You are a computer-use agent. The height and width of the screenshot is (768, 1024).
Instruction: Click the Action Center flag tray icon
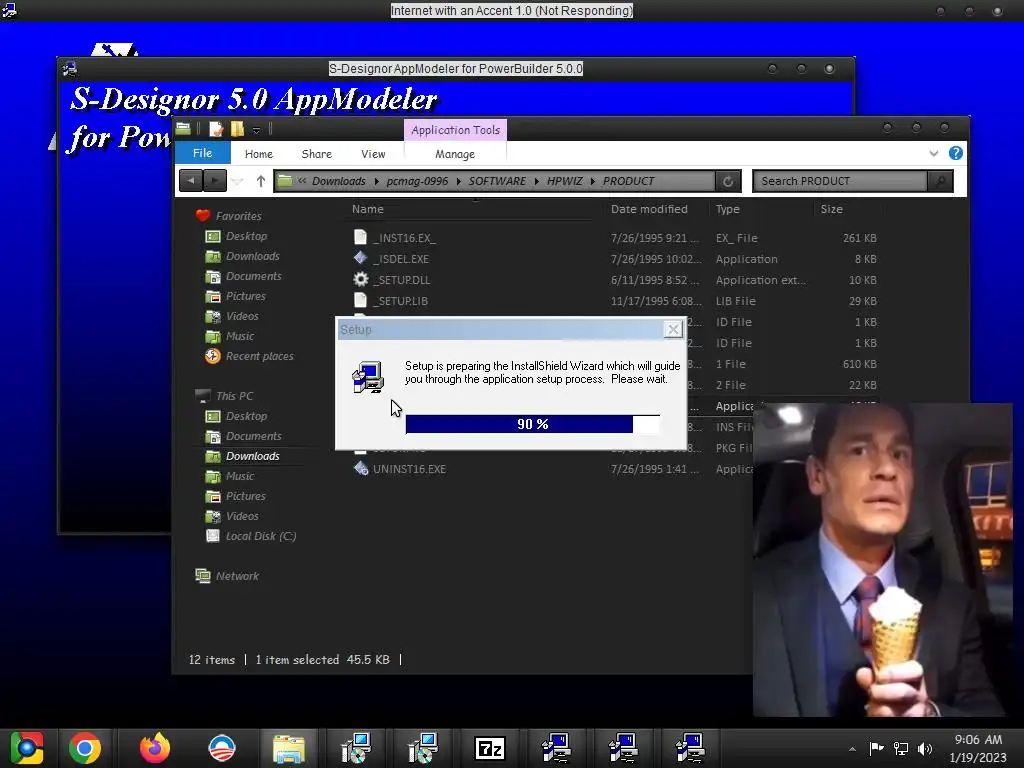[876, 748]
